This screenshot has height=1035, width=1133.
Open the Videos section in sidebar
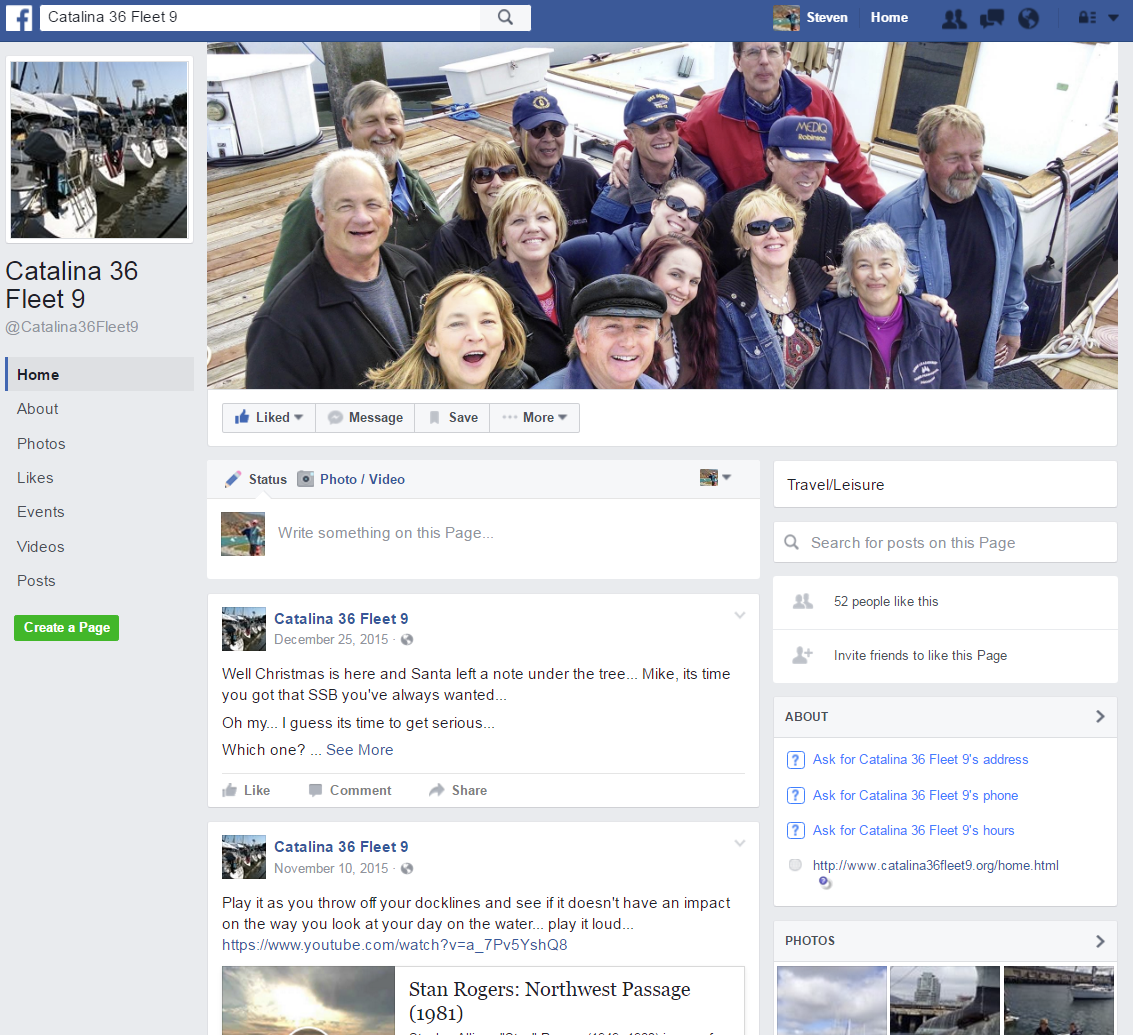[x=40, y=546]
